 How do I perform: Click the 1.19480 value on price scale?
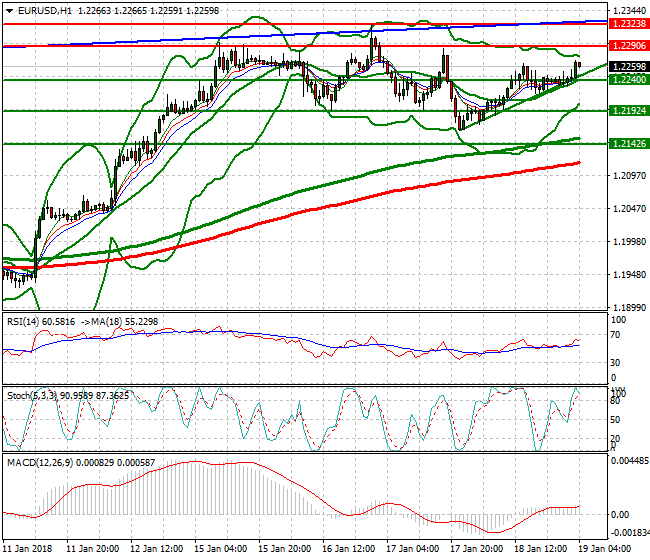[628, 275]
